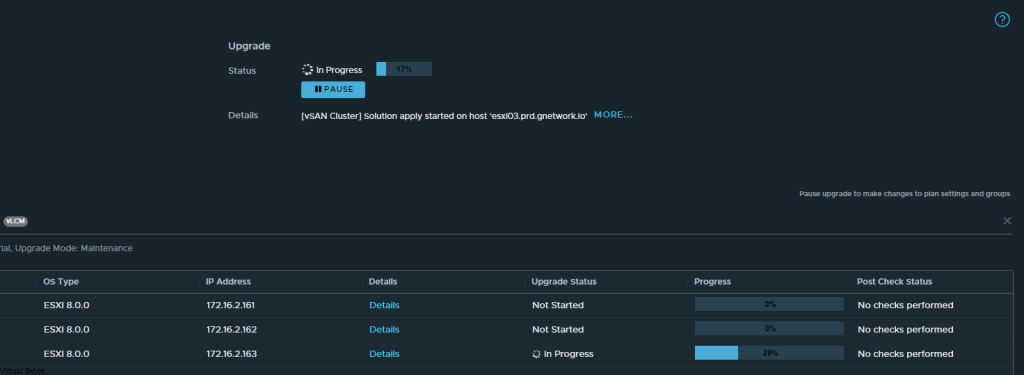Screen dimensions: 1024x375
Task: Select IP address 172.16.2.162 cell
Action: [231, 329]
